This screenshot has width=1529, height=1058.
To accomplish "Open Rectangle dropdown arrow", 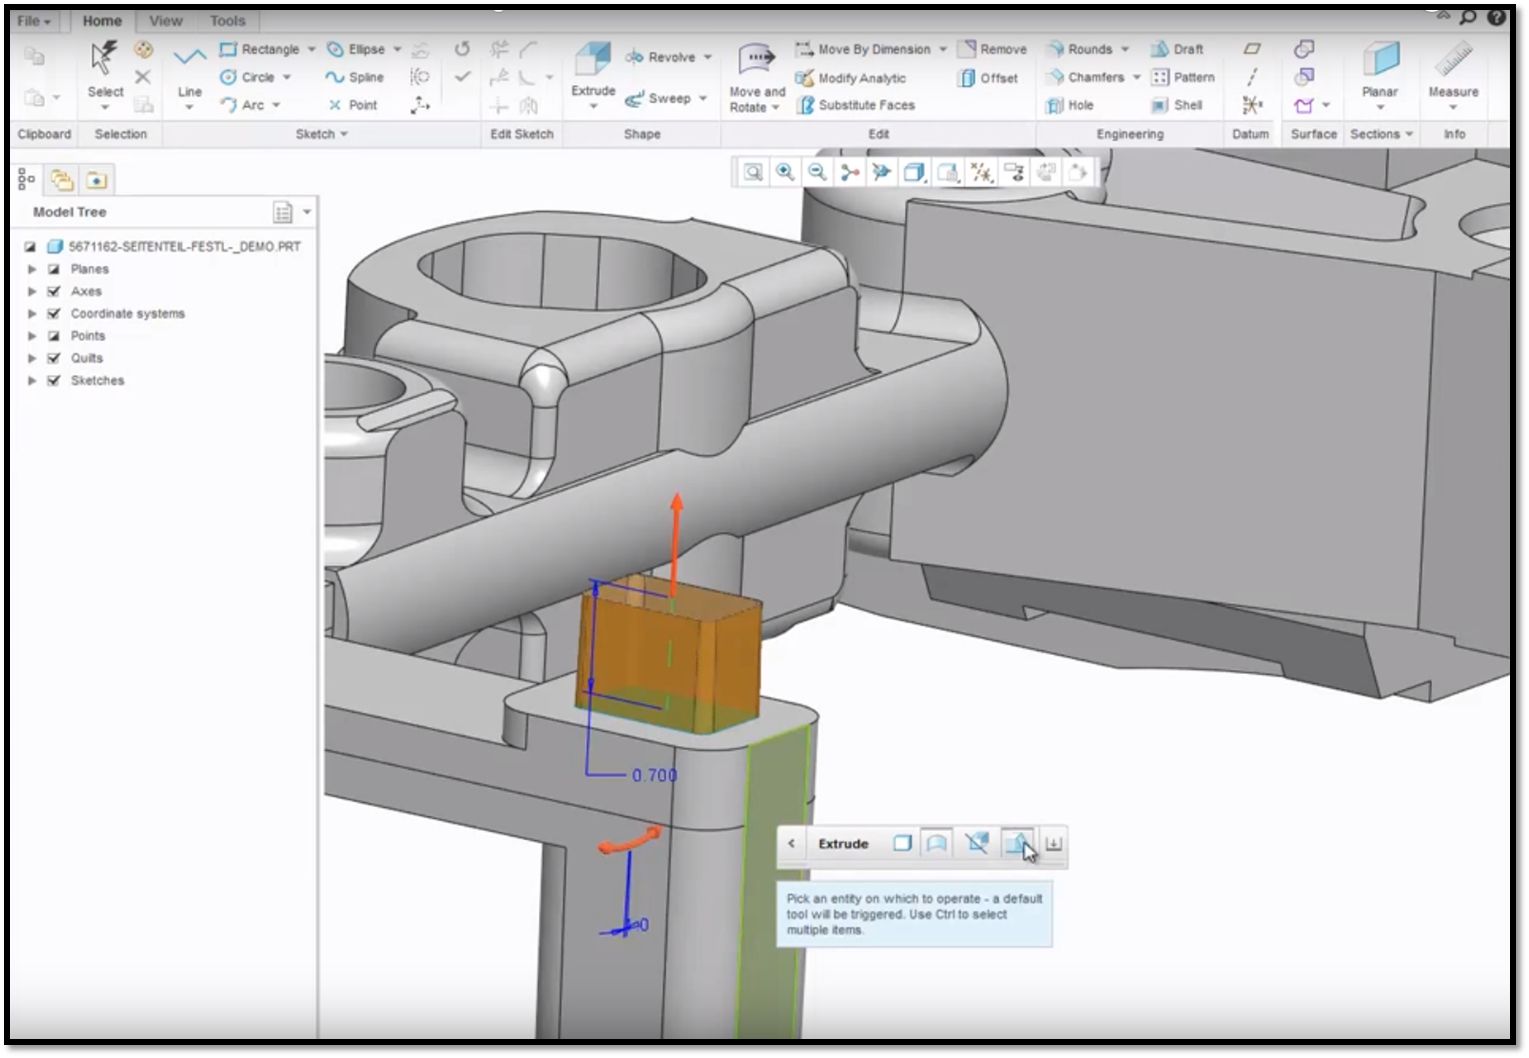I will [x=311, y=49].
